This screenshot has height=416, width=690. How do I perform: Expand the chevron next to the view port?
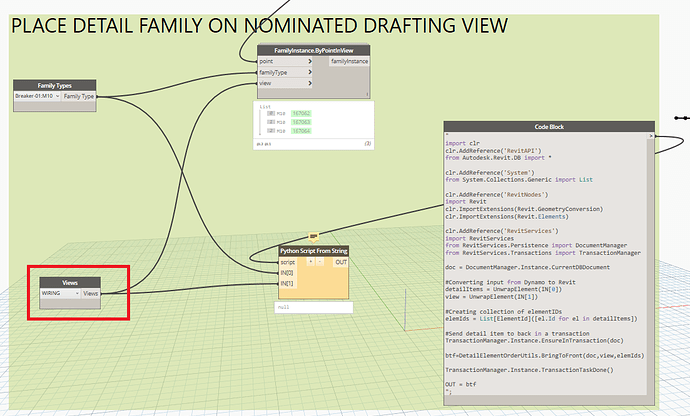[x=310, y=83]
